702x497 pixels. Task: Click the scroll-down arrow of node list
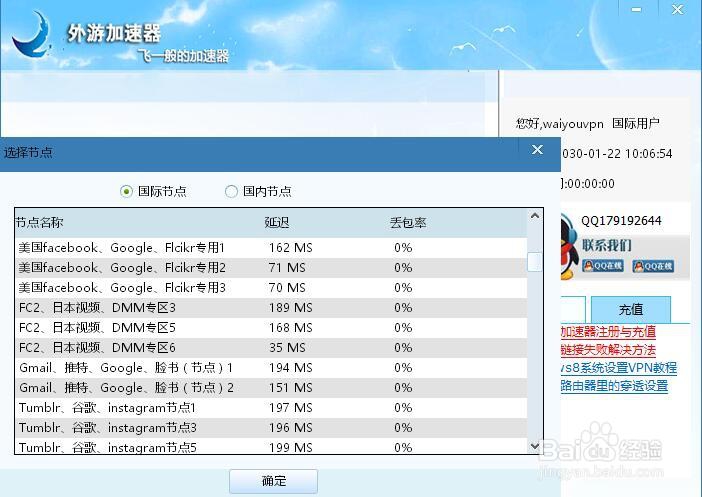click(535, 446)
